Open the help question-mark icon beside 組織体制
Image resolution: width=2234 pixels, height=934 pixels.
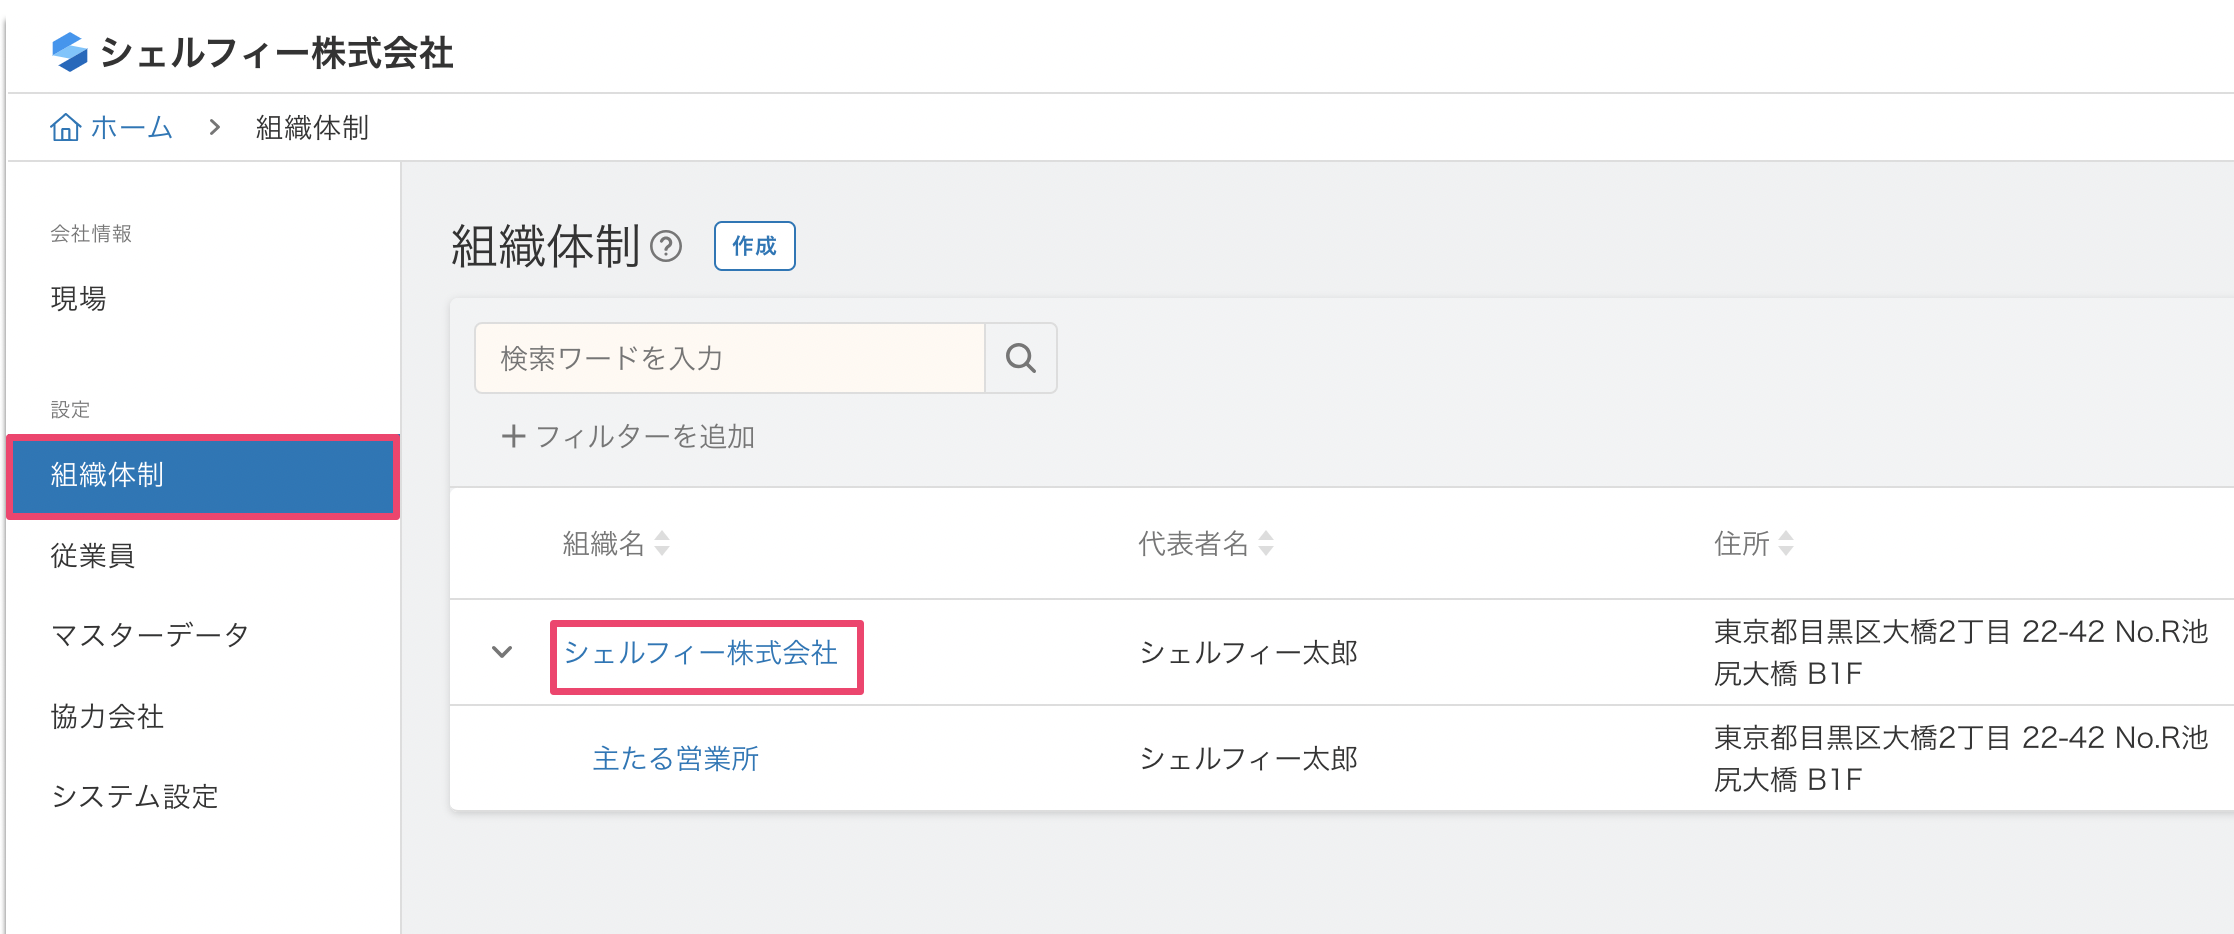click(x=666, y=246)
